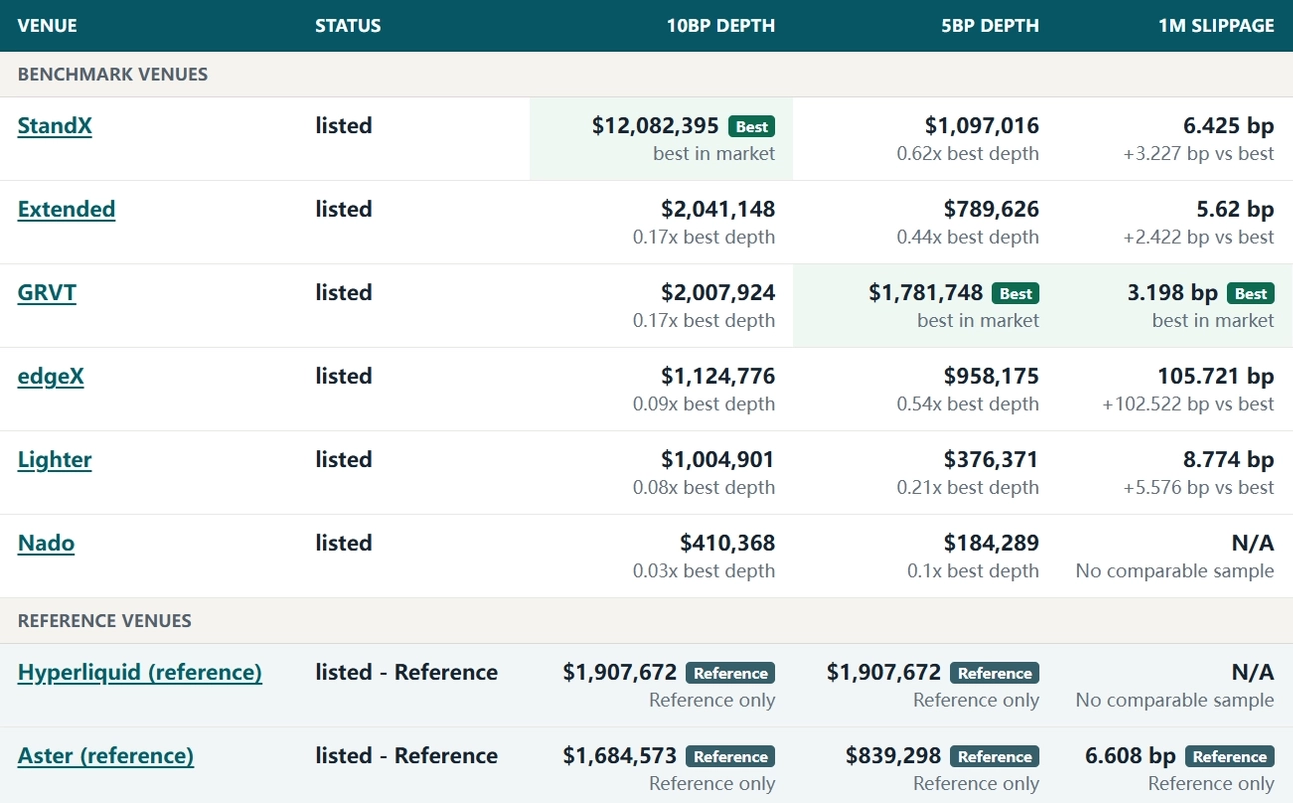
Task: Click the STATUS column header
Action: pyautogui.click(x=348, y=26)
